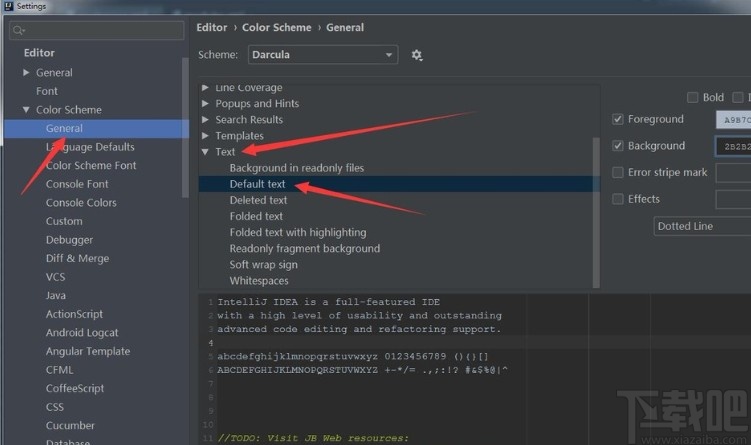The width and height of the screenshot is (751, 445).
Task: Expand the General node under Editor
Action: point(26,72)
